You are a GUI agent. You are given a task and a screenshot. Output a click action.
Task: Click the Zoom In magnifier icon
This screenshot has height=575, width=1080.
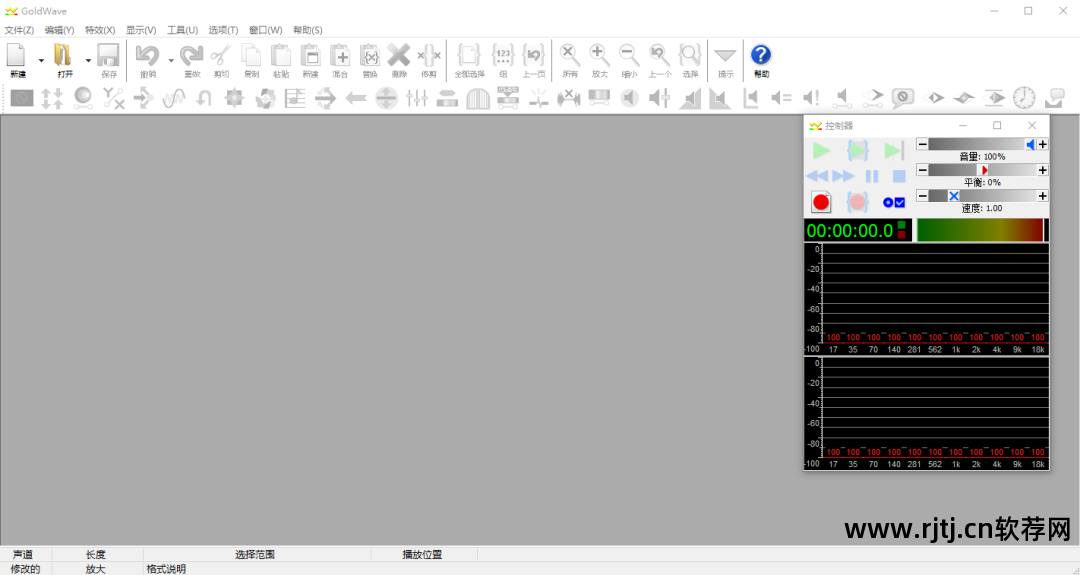(x=599, y=56)
